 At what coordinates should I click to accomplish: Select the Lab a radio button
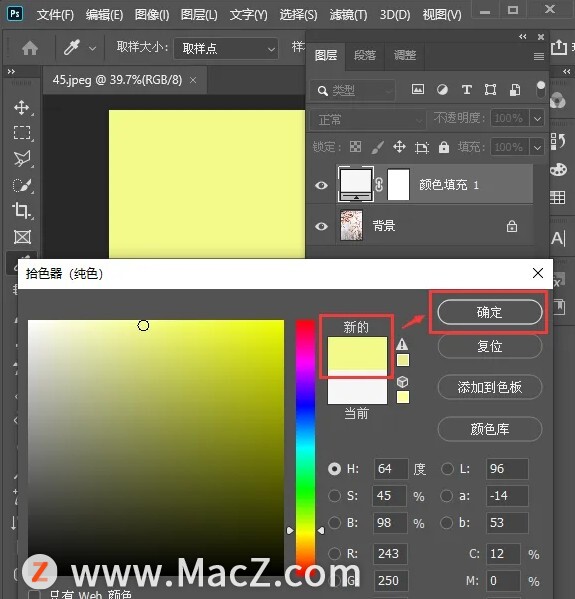pyautogui.click(x=446, y=495)
